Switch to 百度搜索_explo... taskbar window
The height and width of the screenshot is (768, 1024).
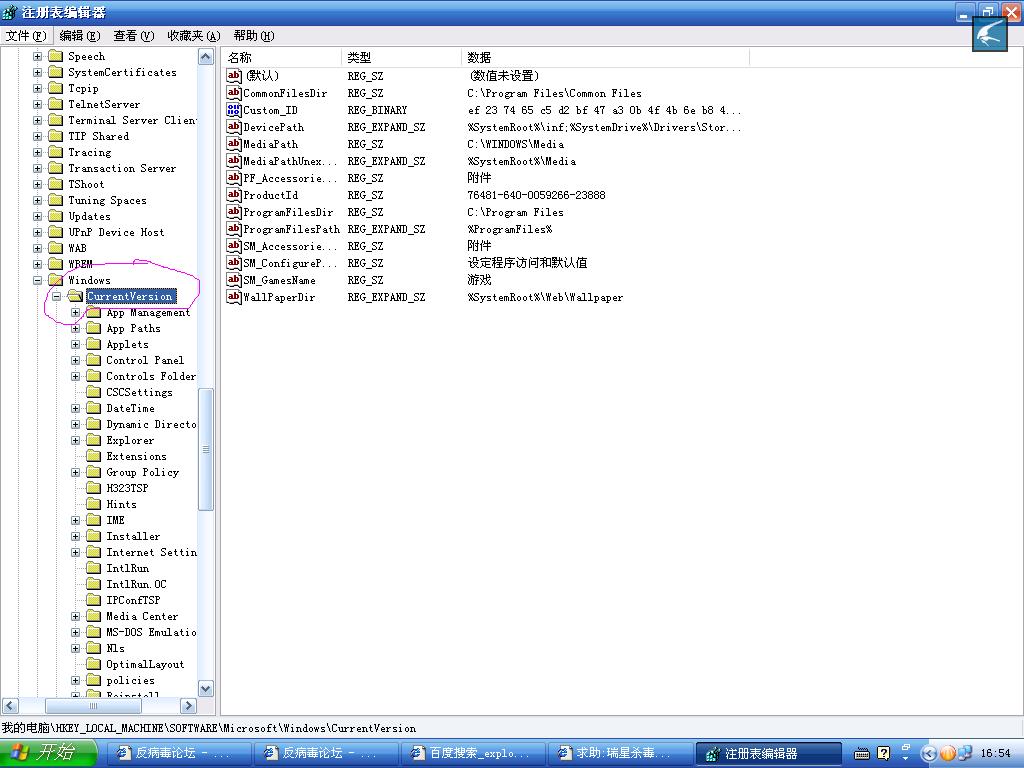coord(471,754)
